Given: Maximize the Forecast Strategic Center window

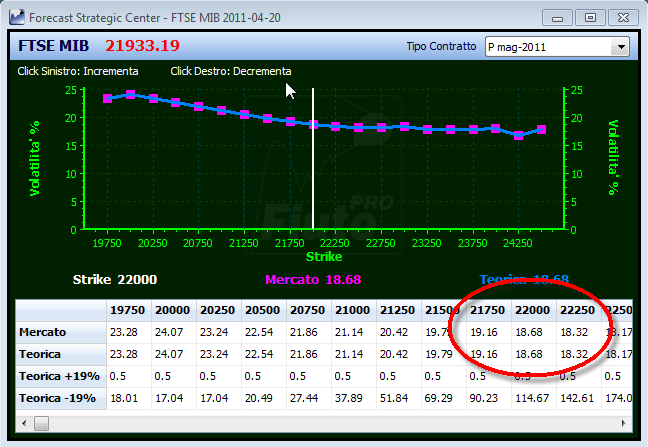Looking at the screenshot, I should click(590, 17).
